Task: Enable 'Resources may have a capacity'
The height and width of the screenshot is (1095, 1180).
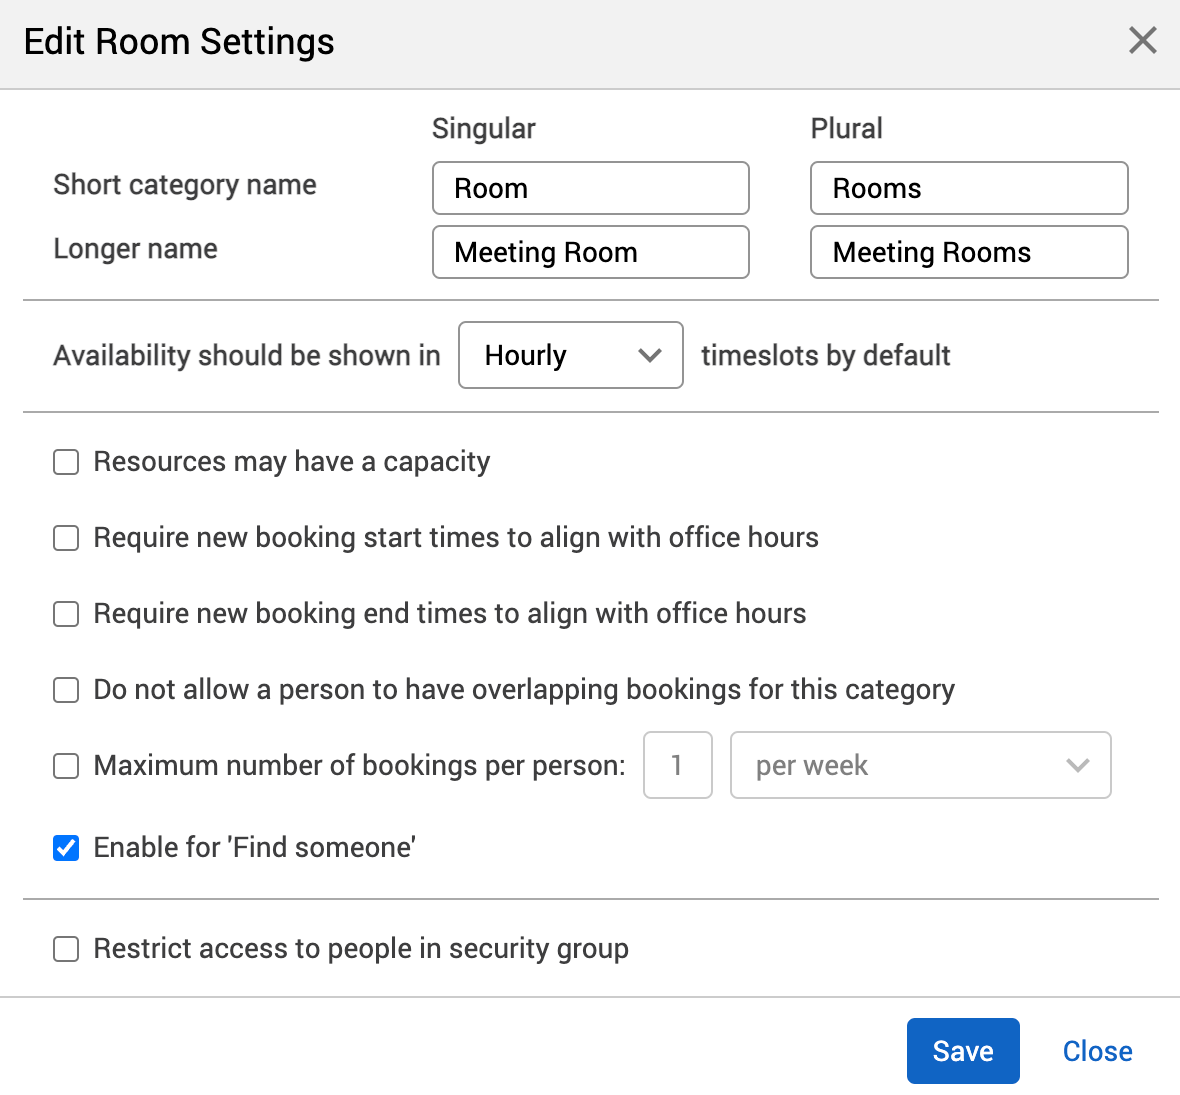Action: [x=65, y=462]
